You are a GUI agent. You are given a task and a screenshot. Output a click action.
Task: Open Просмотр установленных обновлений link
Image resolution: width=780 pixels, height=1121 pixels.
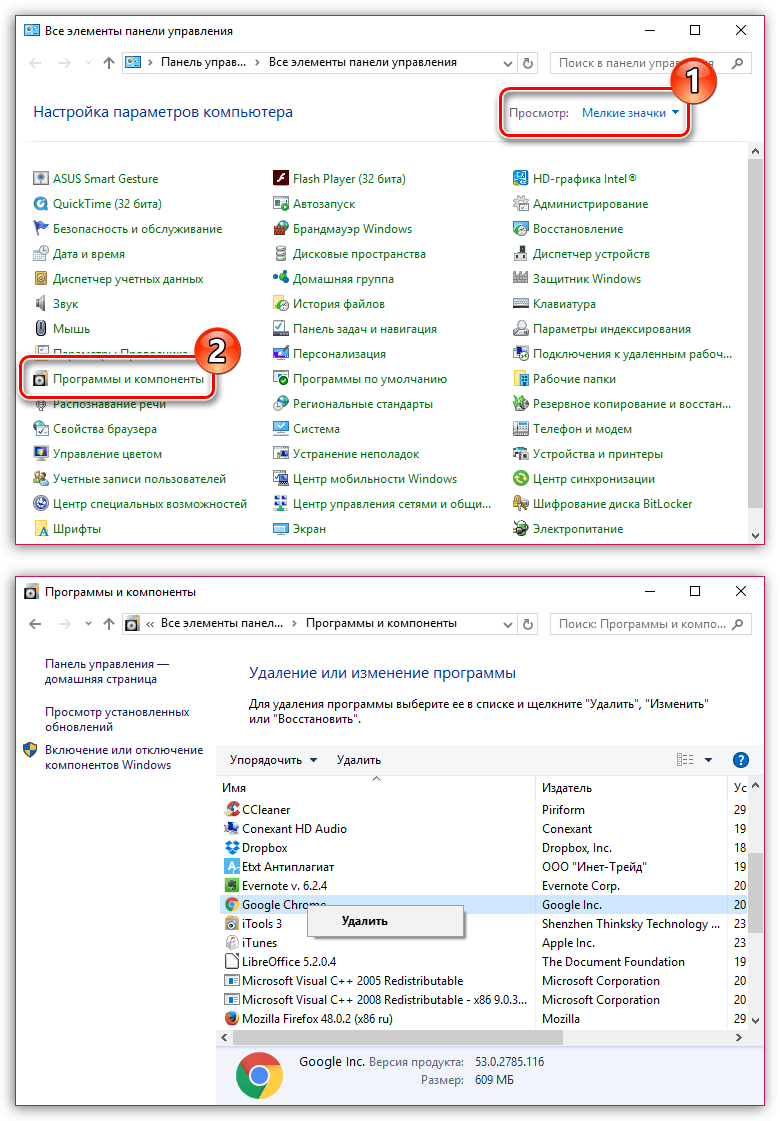coord(117,719)
